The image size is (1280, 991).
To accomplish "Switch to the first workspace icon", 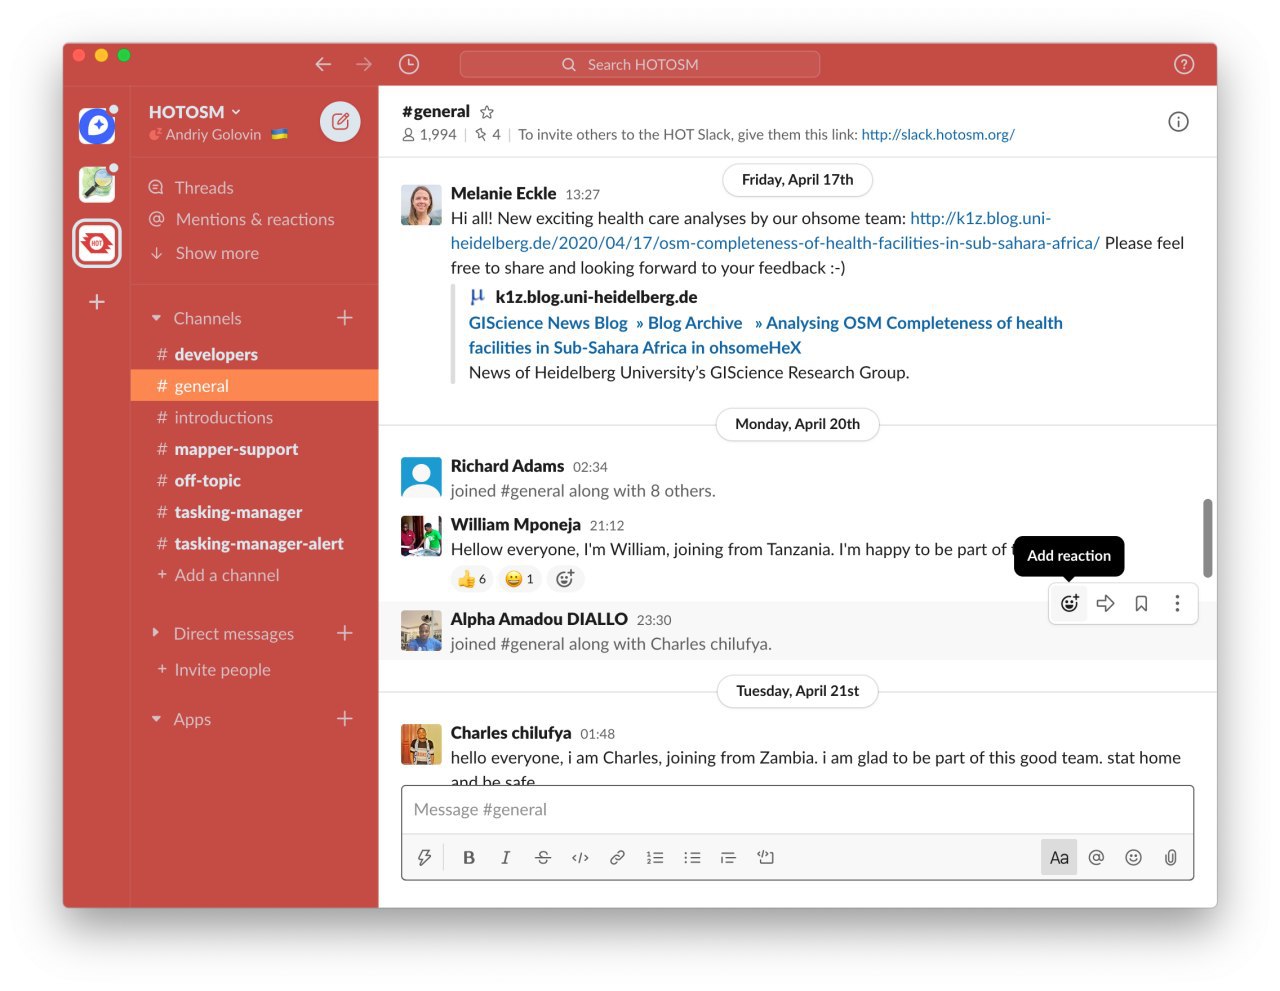I will coord(97,126).
